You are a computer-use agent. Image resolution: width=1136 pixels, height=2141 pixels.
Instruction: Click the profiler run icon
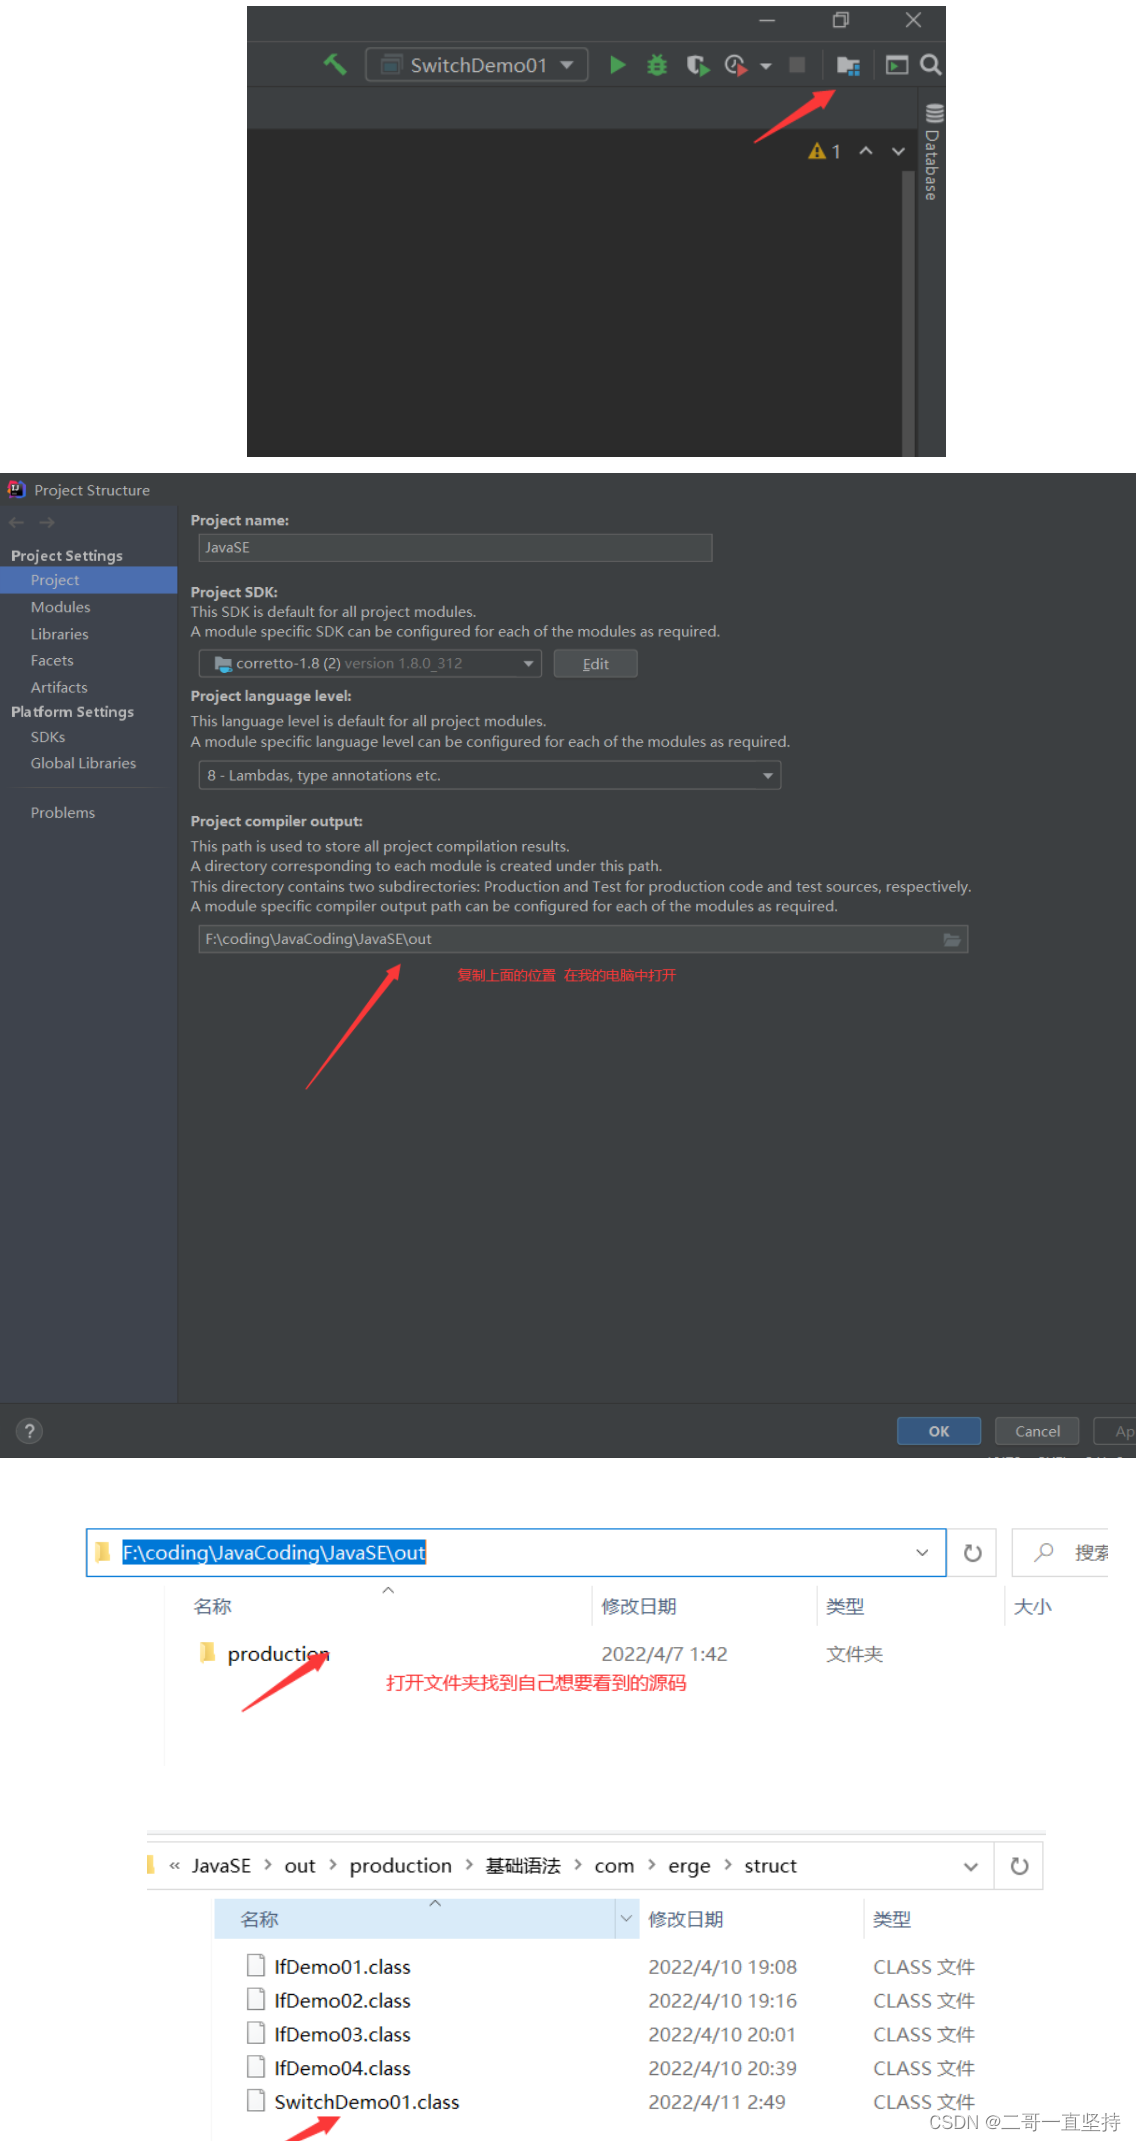pyautogui.click(x=735, y=65)
